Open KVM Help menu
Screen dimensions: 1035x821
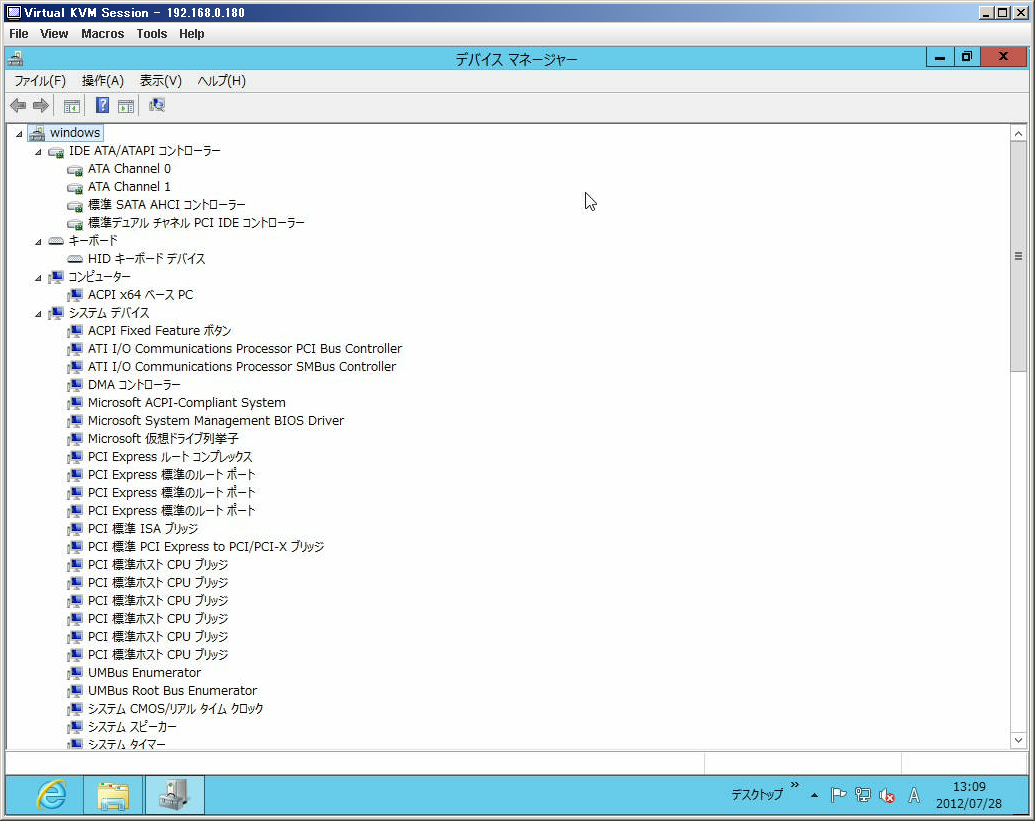click(191, 34)
